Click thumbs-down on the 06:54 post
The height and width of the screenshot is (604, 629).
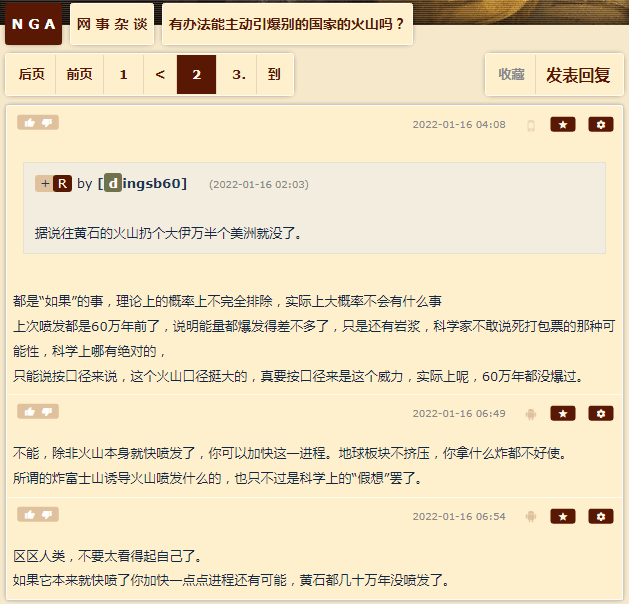coord(47,515)
